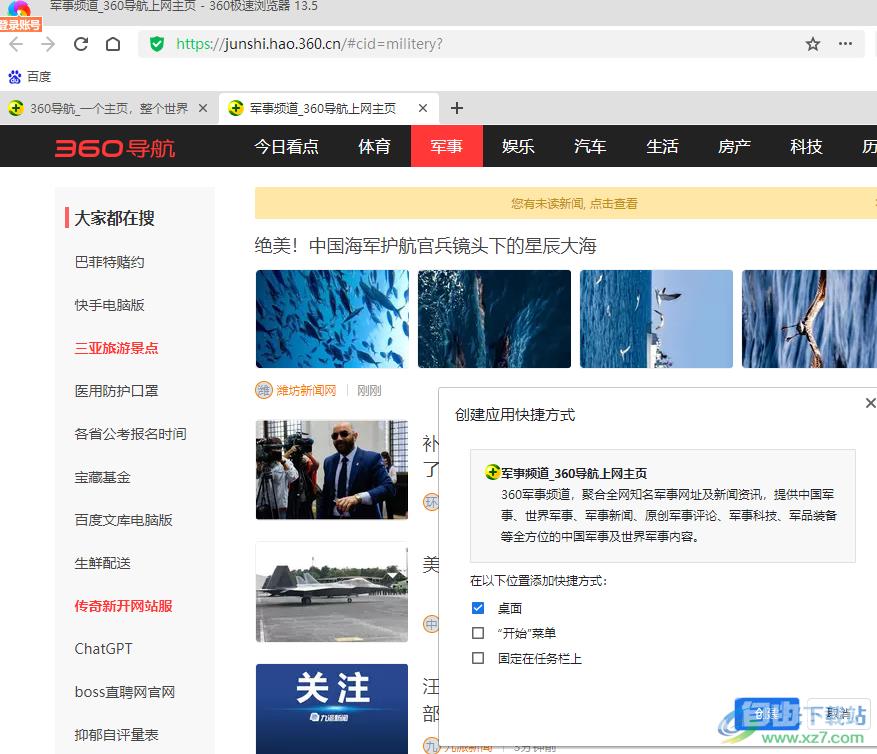
Task: Click the 登录账号 login badge
Action: tap(21, 25)
